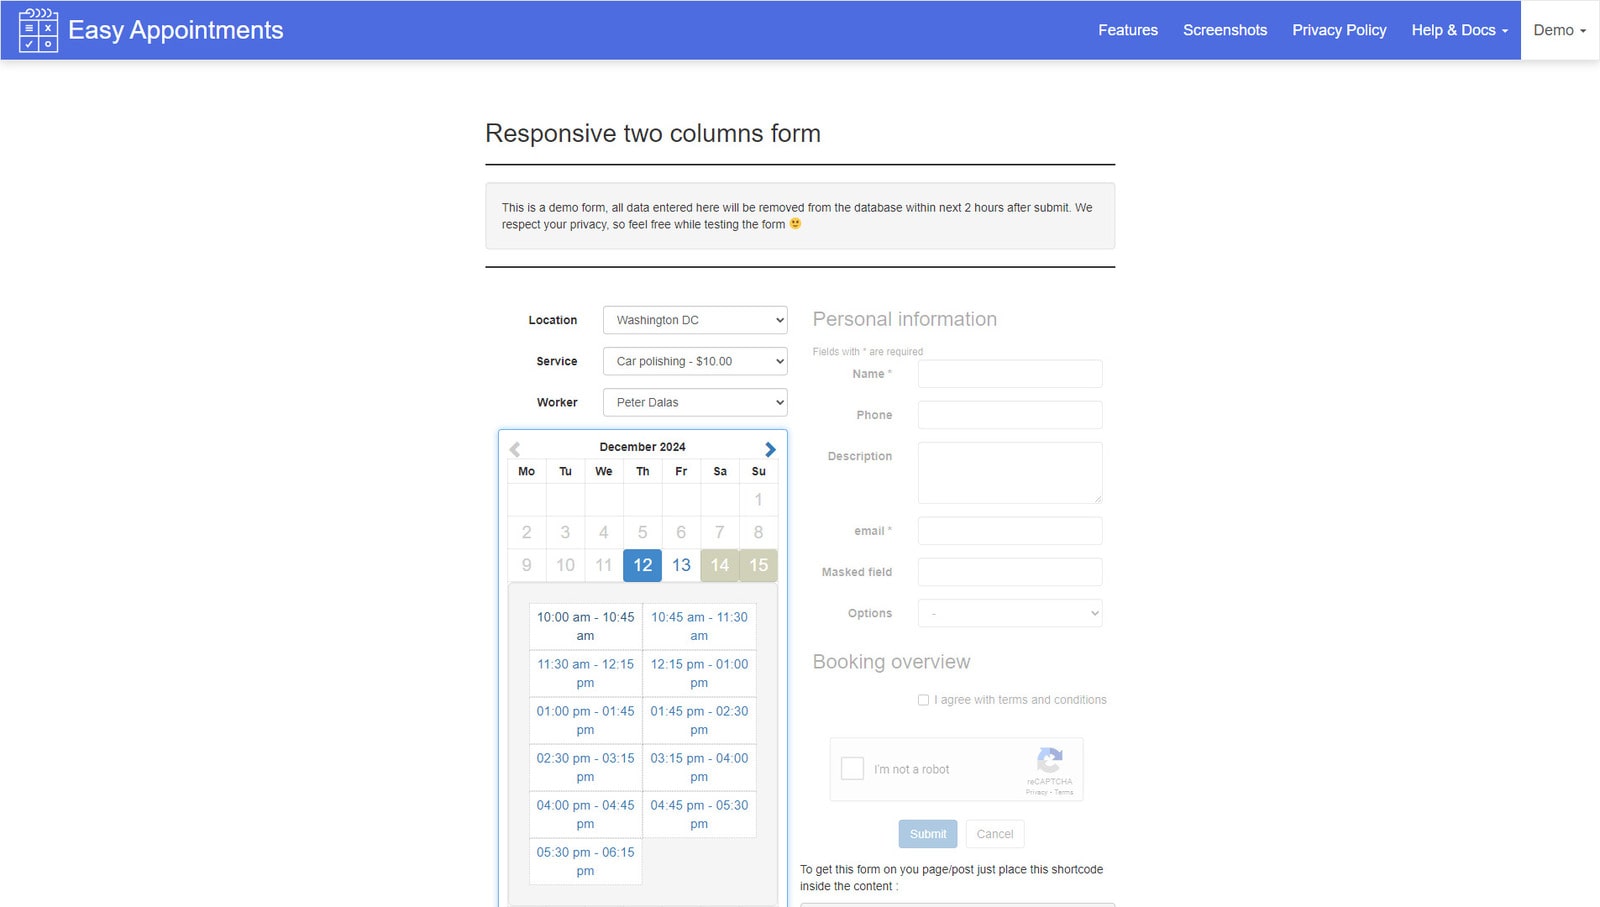
Task: Click the Responsive two columns form heading
Action: pos(653,133)
